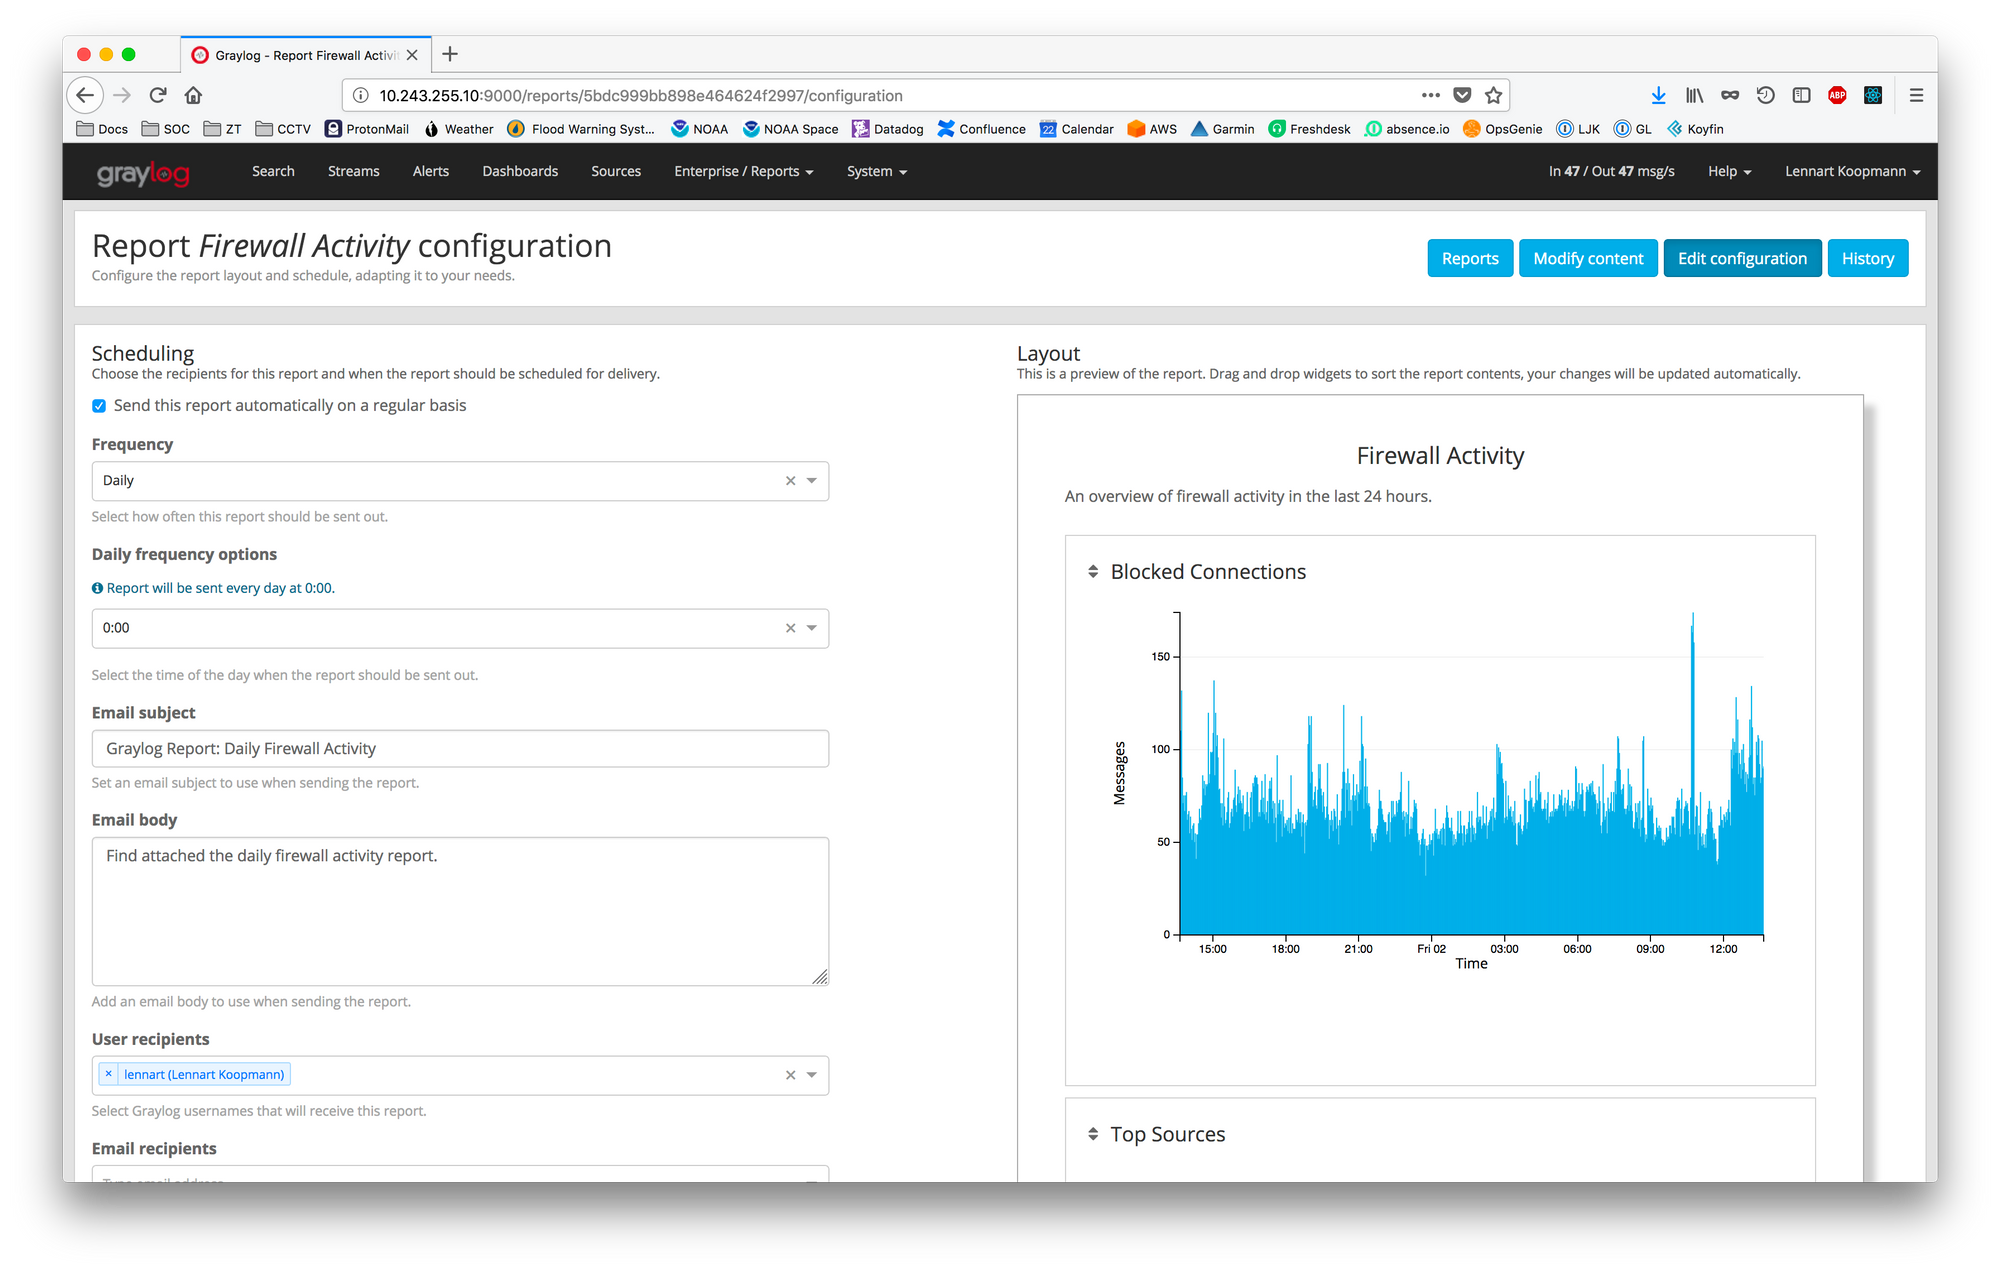Click the browser home icon
2000x1271 pixels.
tap(193, 95)
